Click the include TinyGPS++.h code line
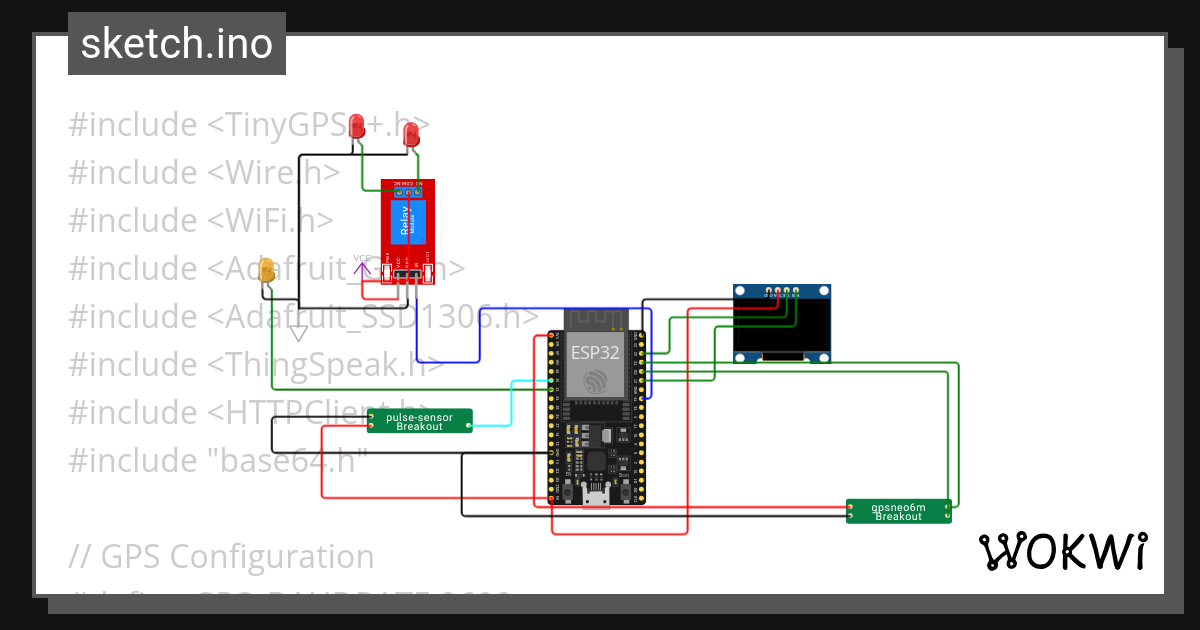Viewport: 1200px width, 630px height. tap(248, 123)
